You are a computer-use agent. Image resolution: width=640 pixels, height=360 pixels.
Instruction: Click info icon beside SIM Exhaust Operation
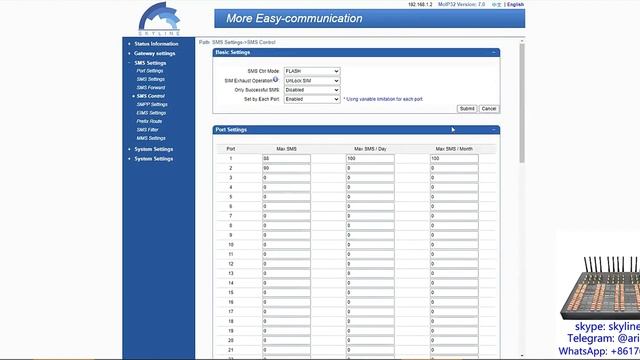[x=276, y=80]
